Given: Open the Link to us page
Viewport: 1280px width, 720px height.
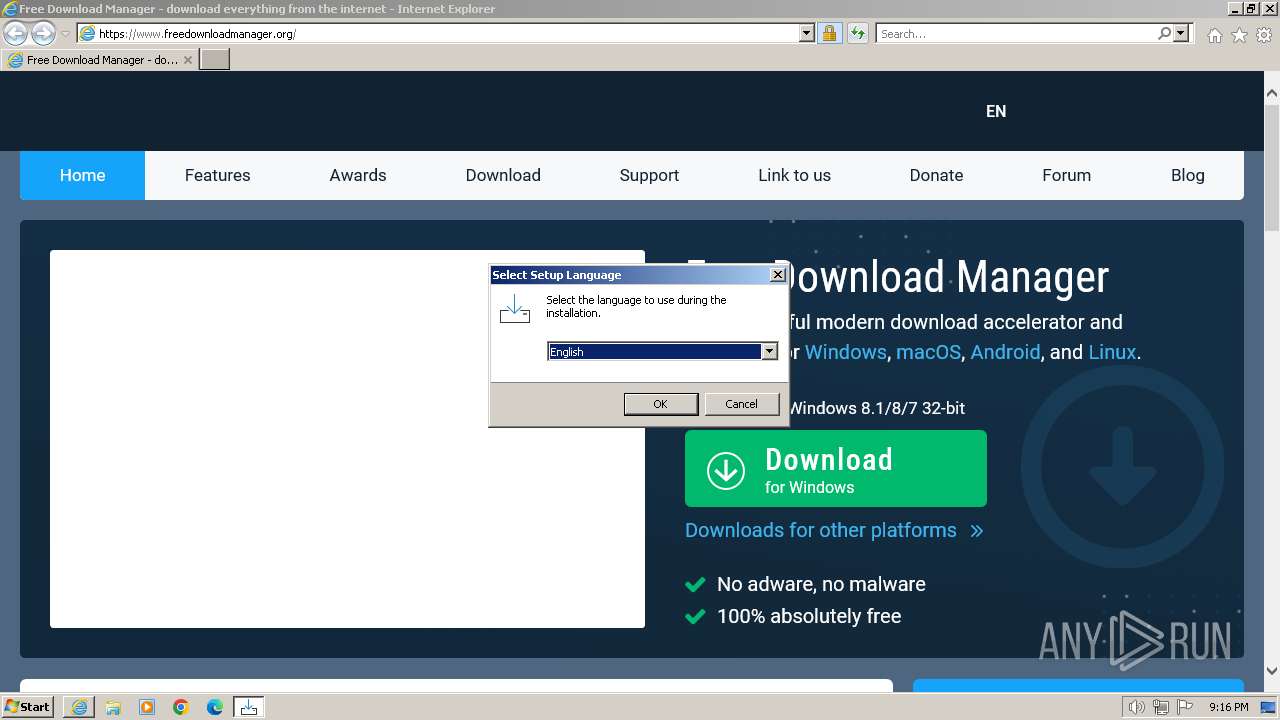Looking at the screenshot, I should 794,175.
